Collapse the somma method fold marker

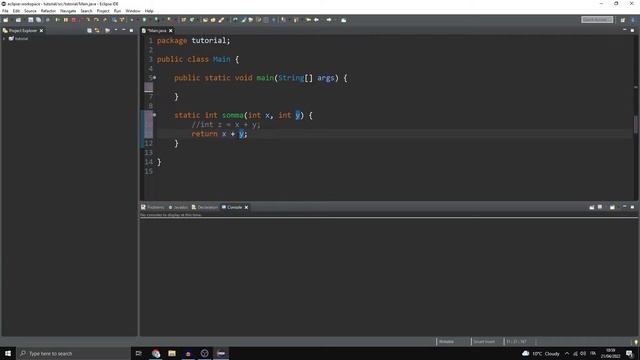click(x=154, y=115)
